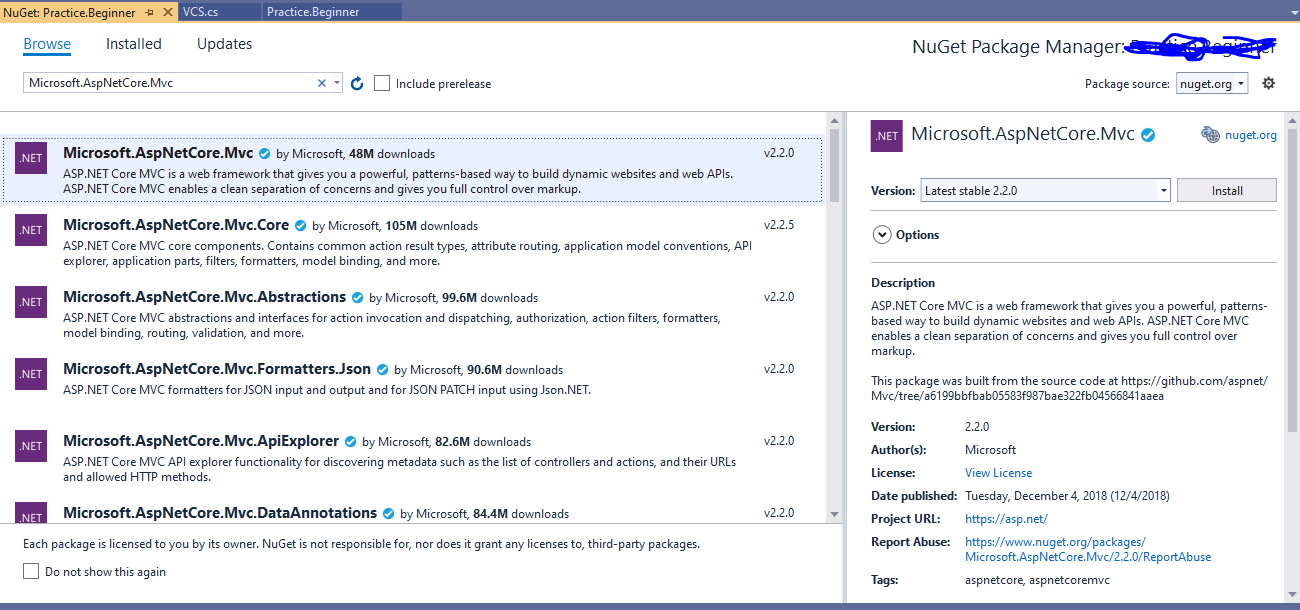Check Do not show this again

pyautogui.click(x=31, y=572)
